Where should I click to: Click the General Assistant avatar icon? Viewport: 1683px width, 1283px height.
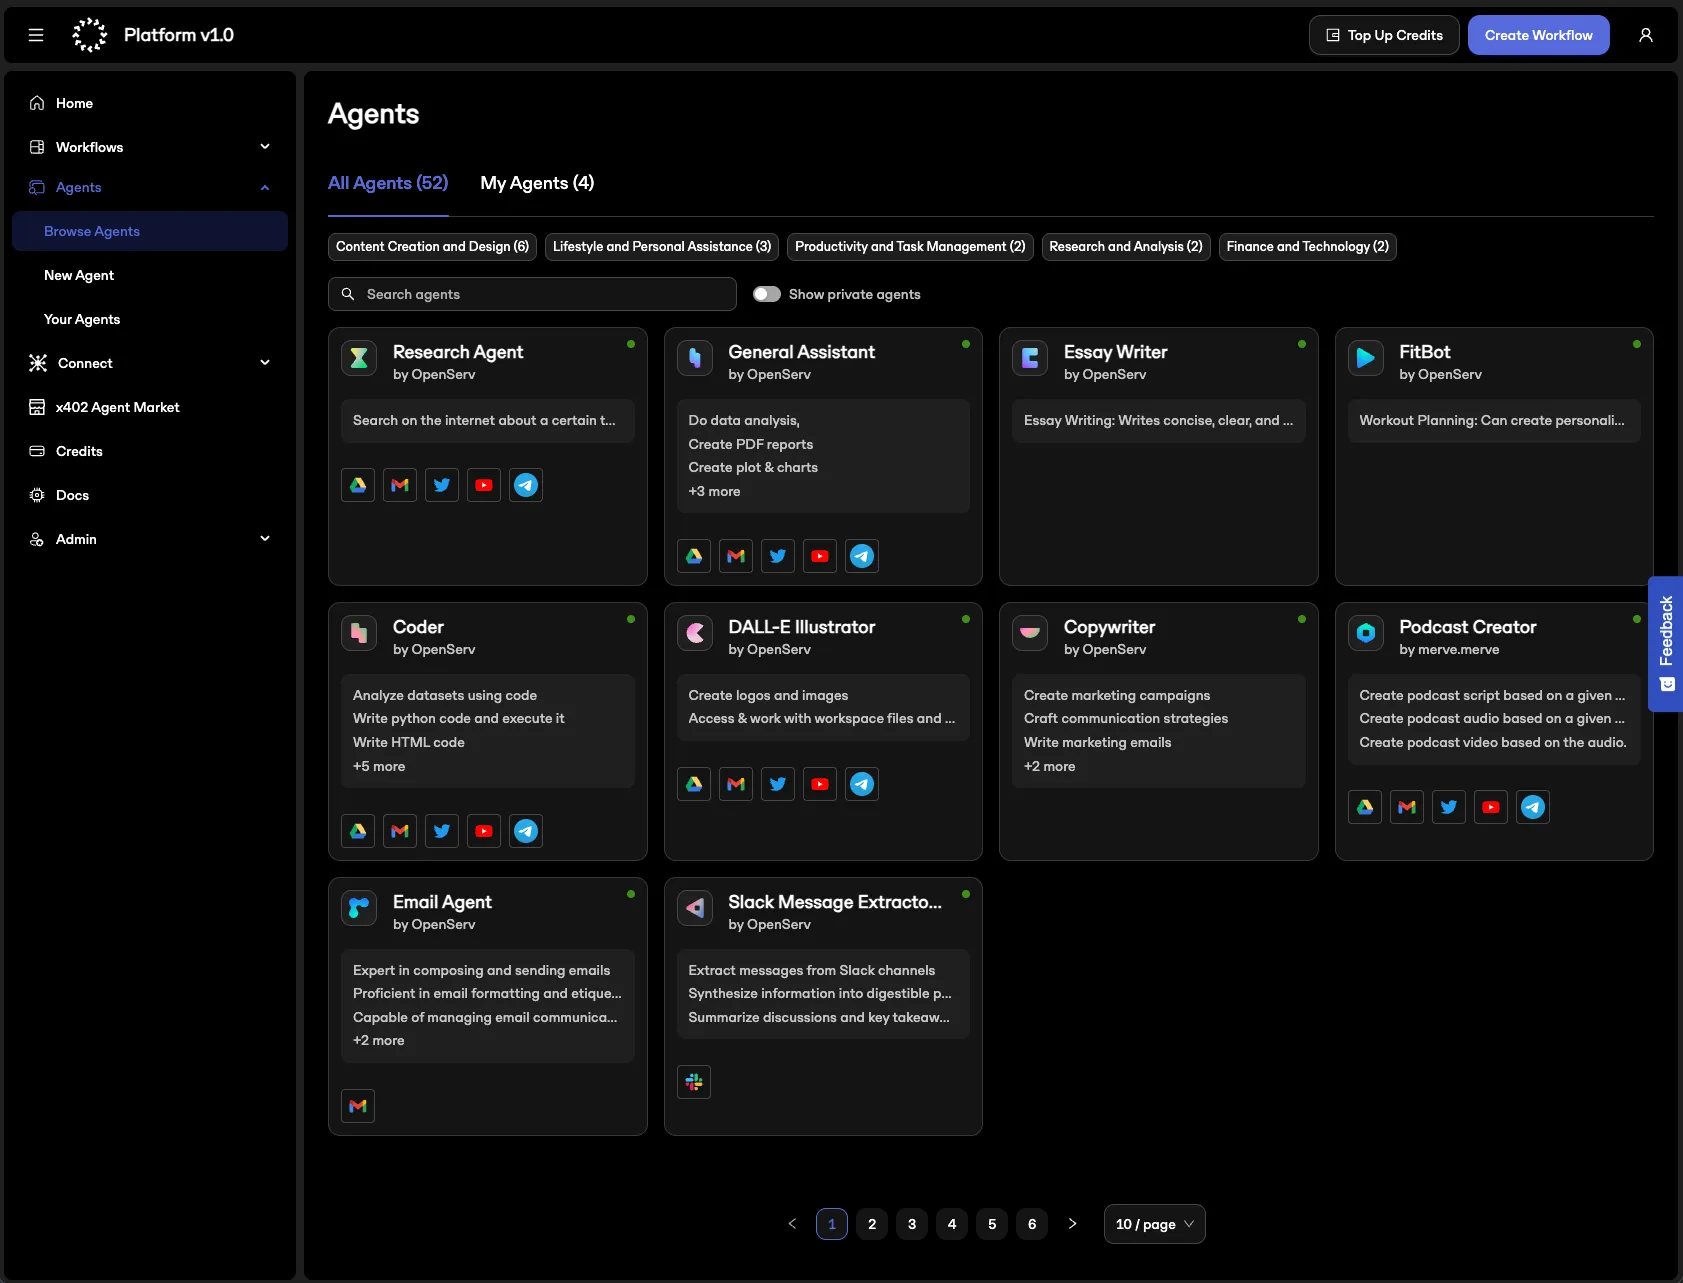(695, 358)
